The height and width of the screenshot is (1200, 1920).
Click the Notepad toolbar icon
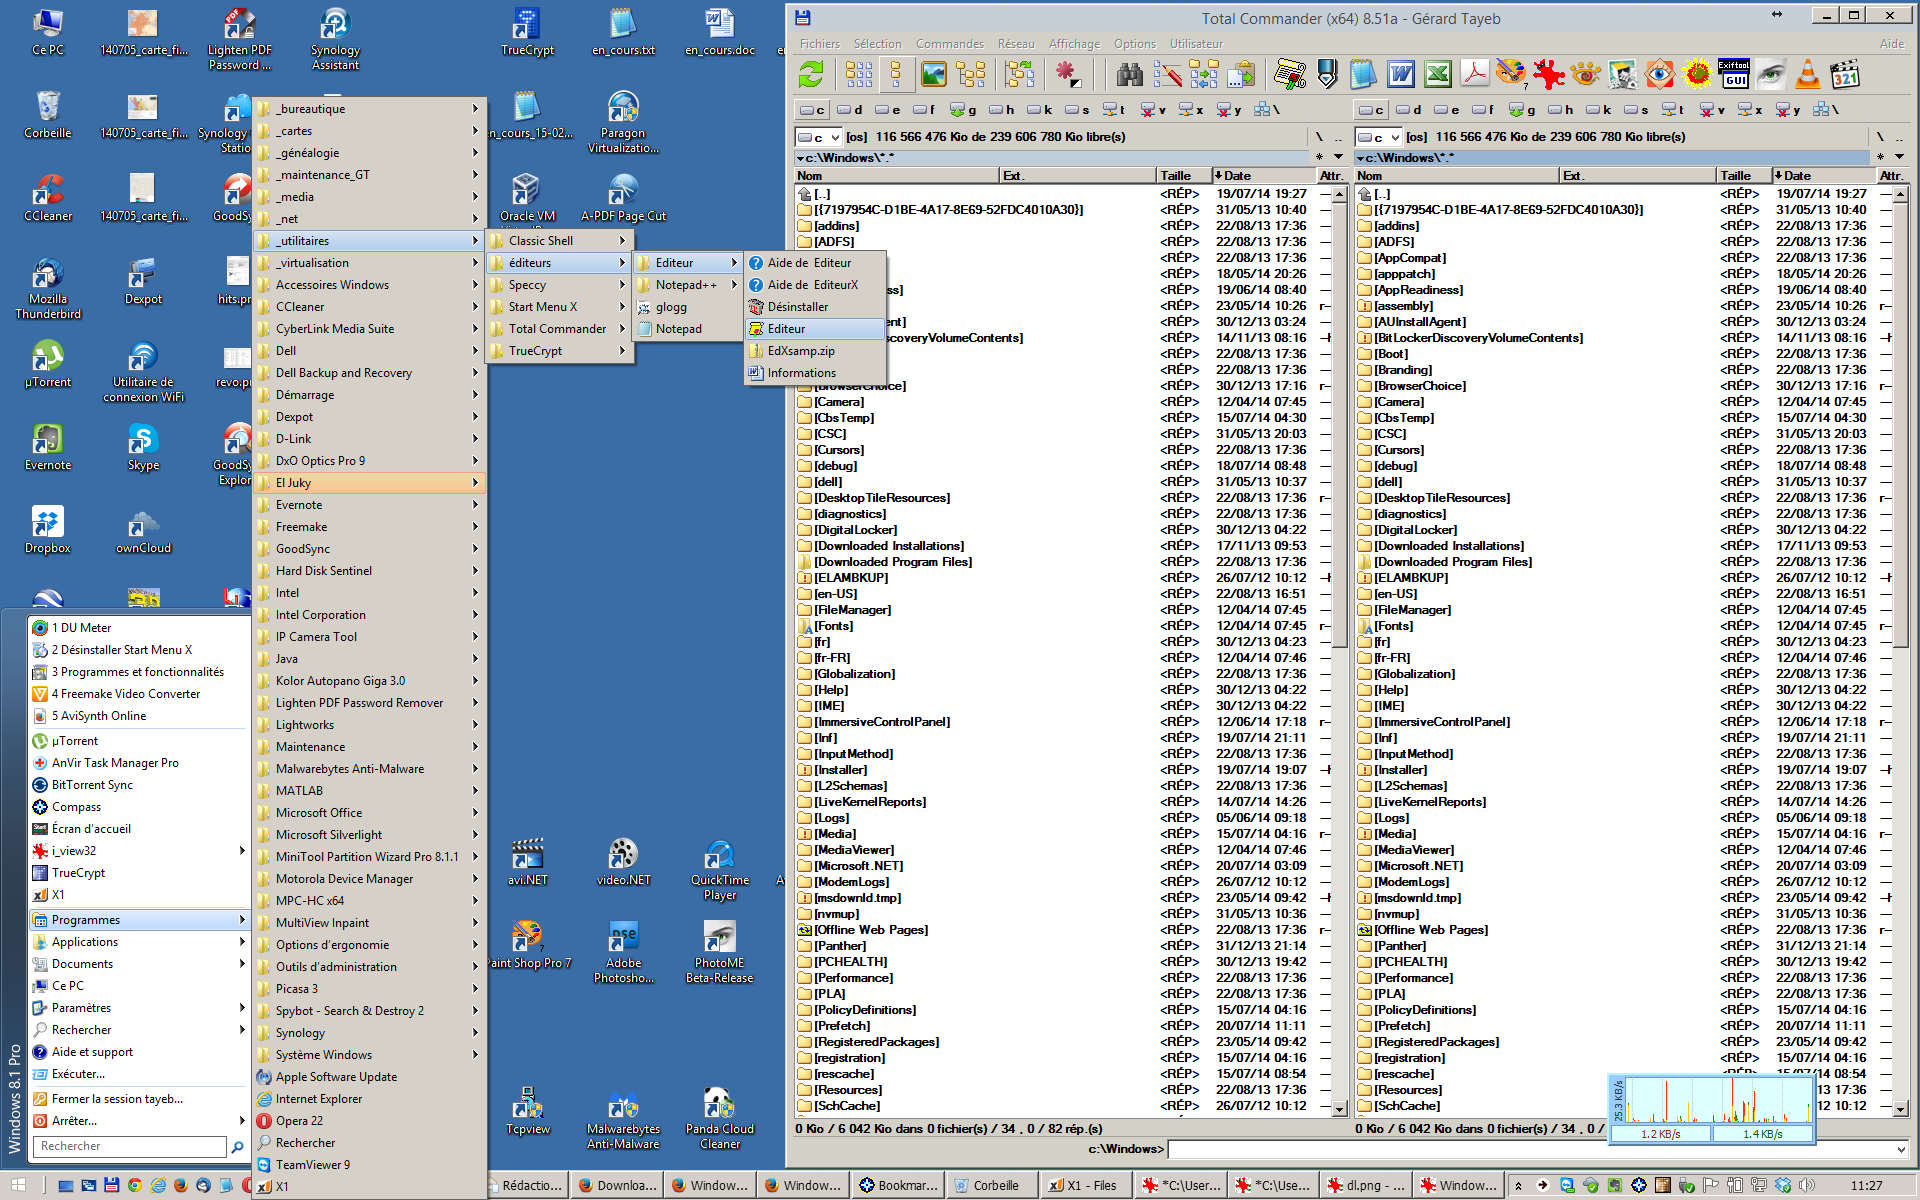pyautogui.click(x=1363, y=74)
